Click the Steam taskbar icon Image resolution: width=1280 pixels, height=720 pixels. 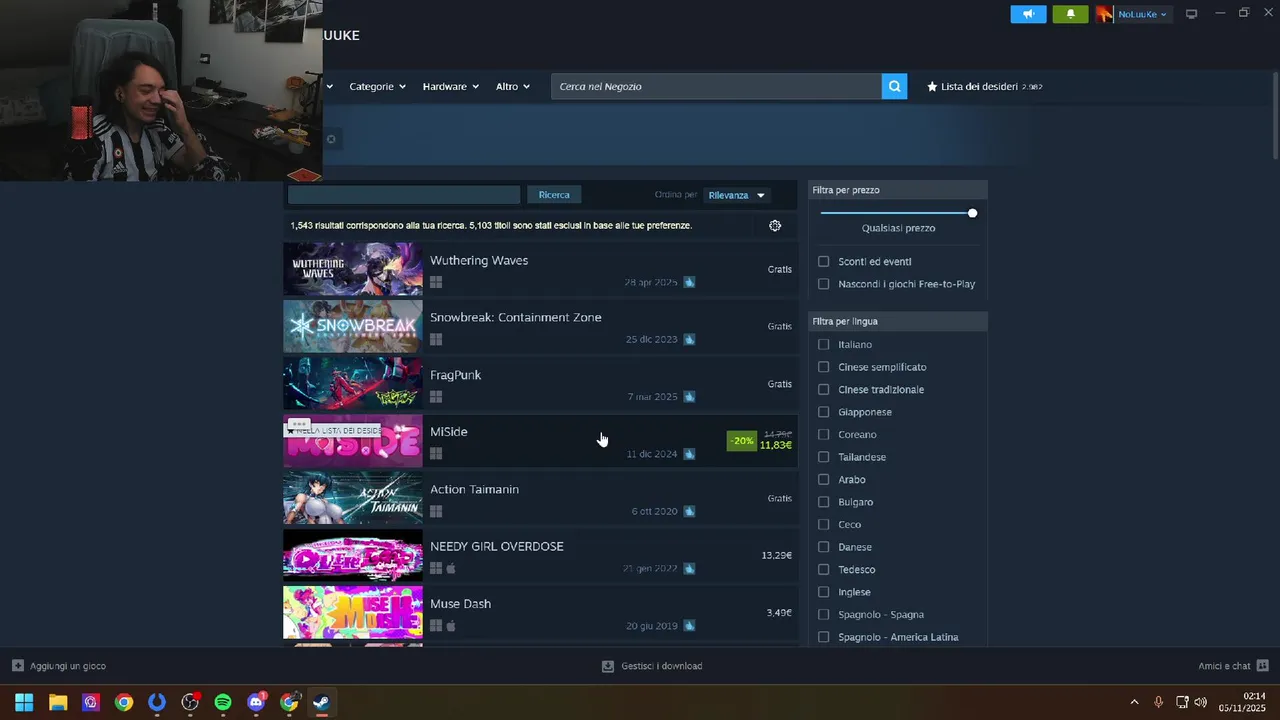[x=321, y=702]
